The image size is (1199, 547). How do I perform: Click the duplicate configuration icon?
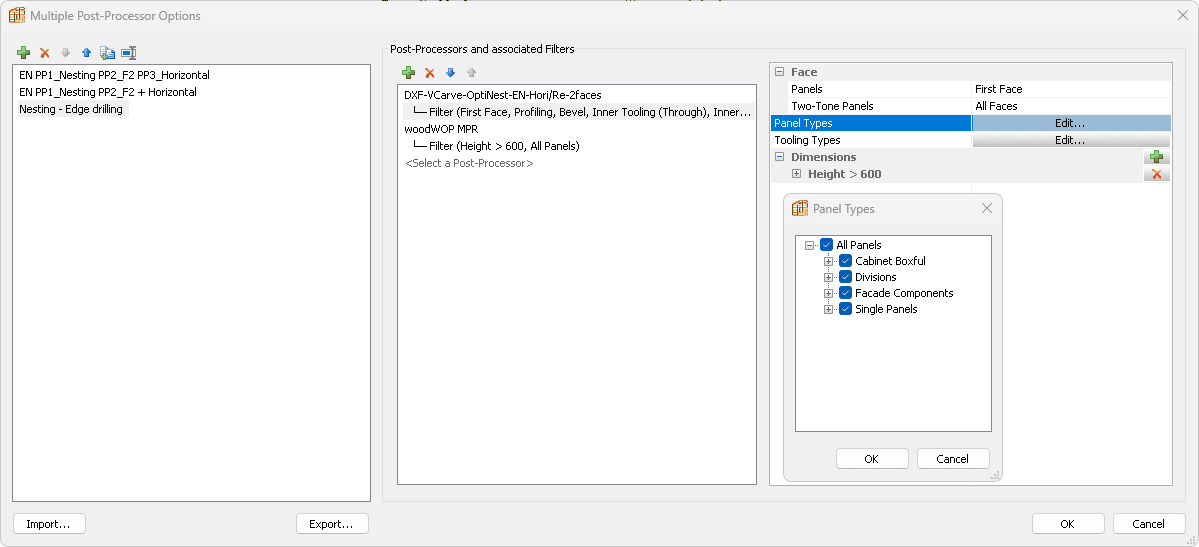(x=107, y=53)
